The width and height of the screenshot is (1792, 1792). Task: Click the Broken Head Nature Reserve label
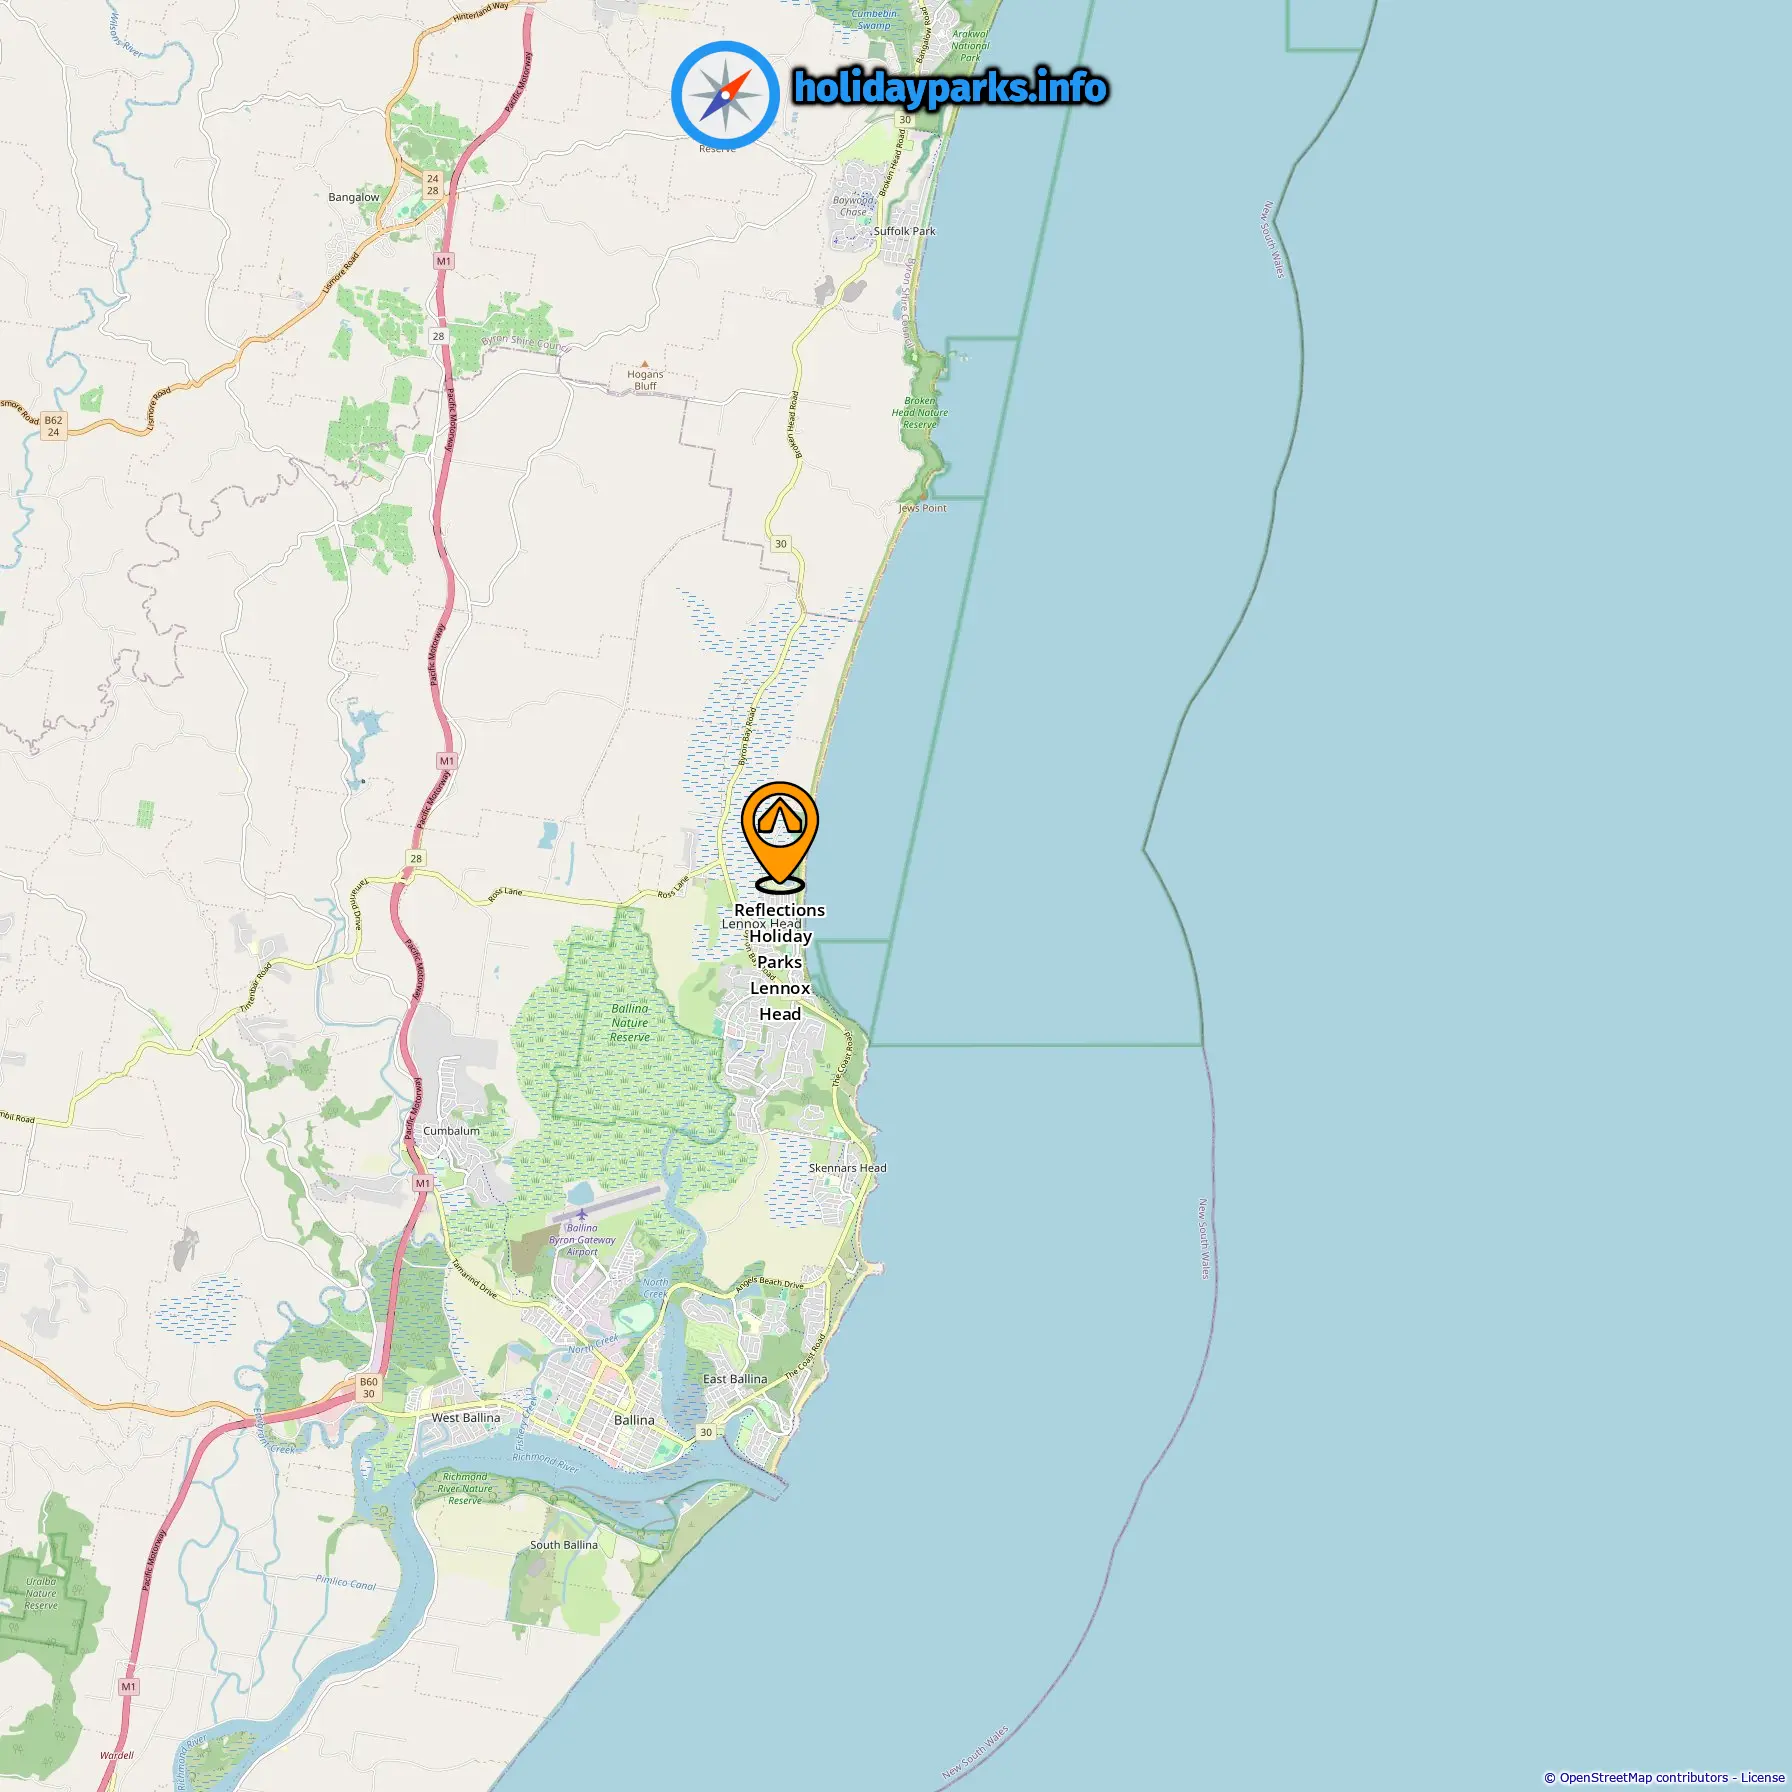(920, 412)
